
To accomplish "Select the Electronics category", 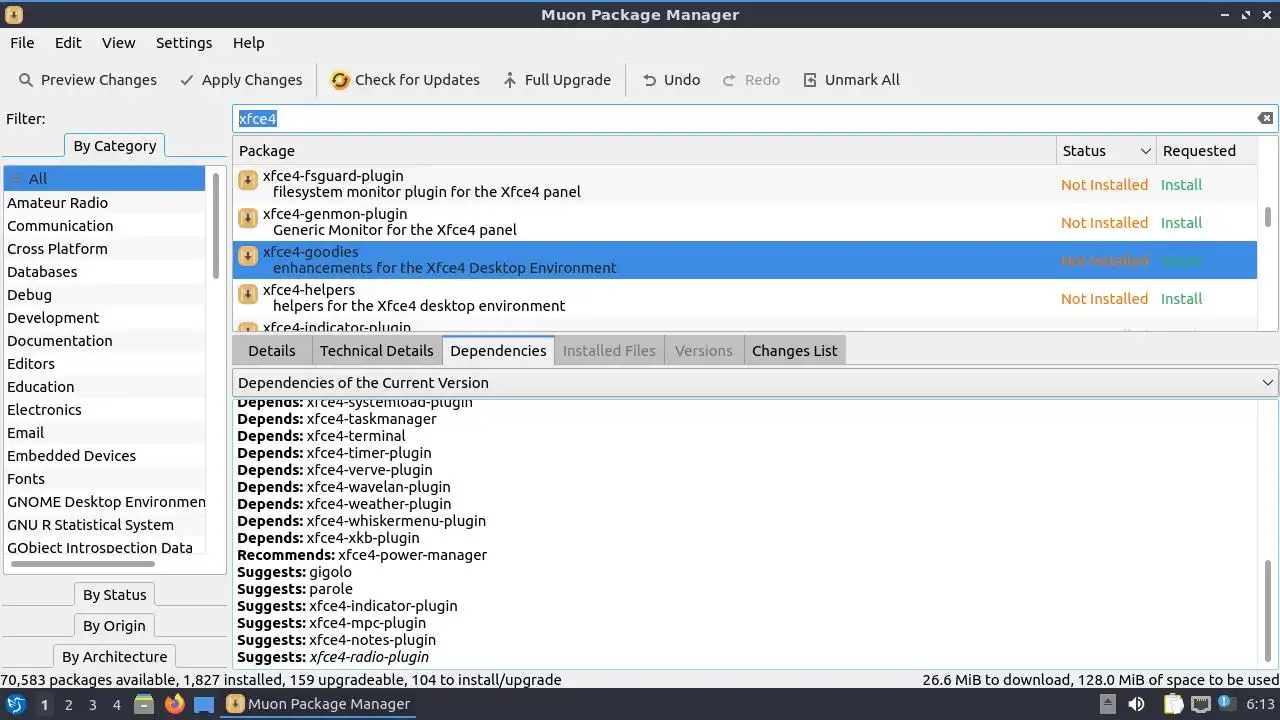I will [x=104, y=410].
